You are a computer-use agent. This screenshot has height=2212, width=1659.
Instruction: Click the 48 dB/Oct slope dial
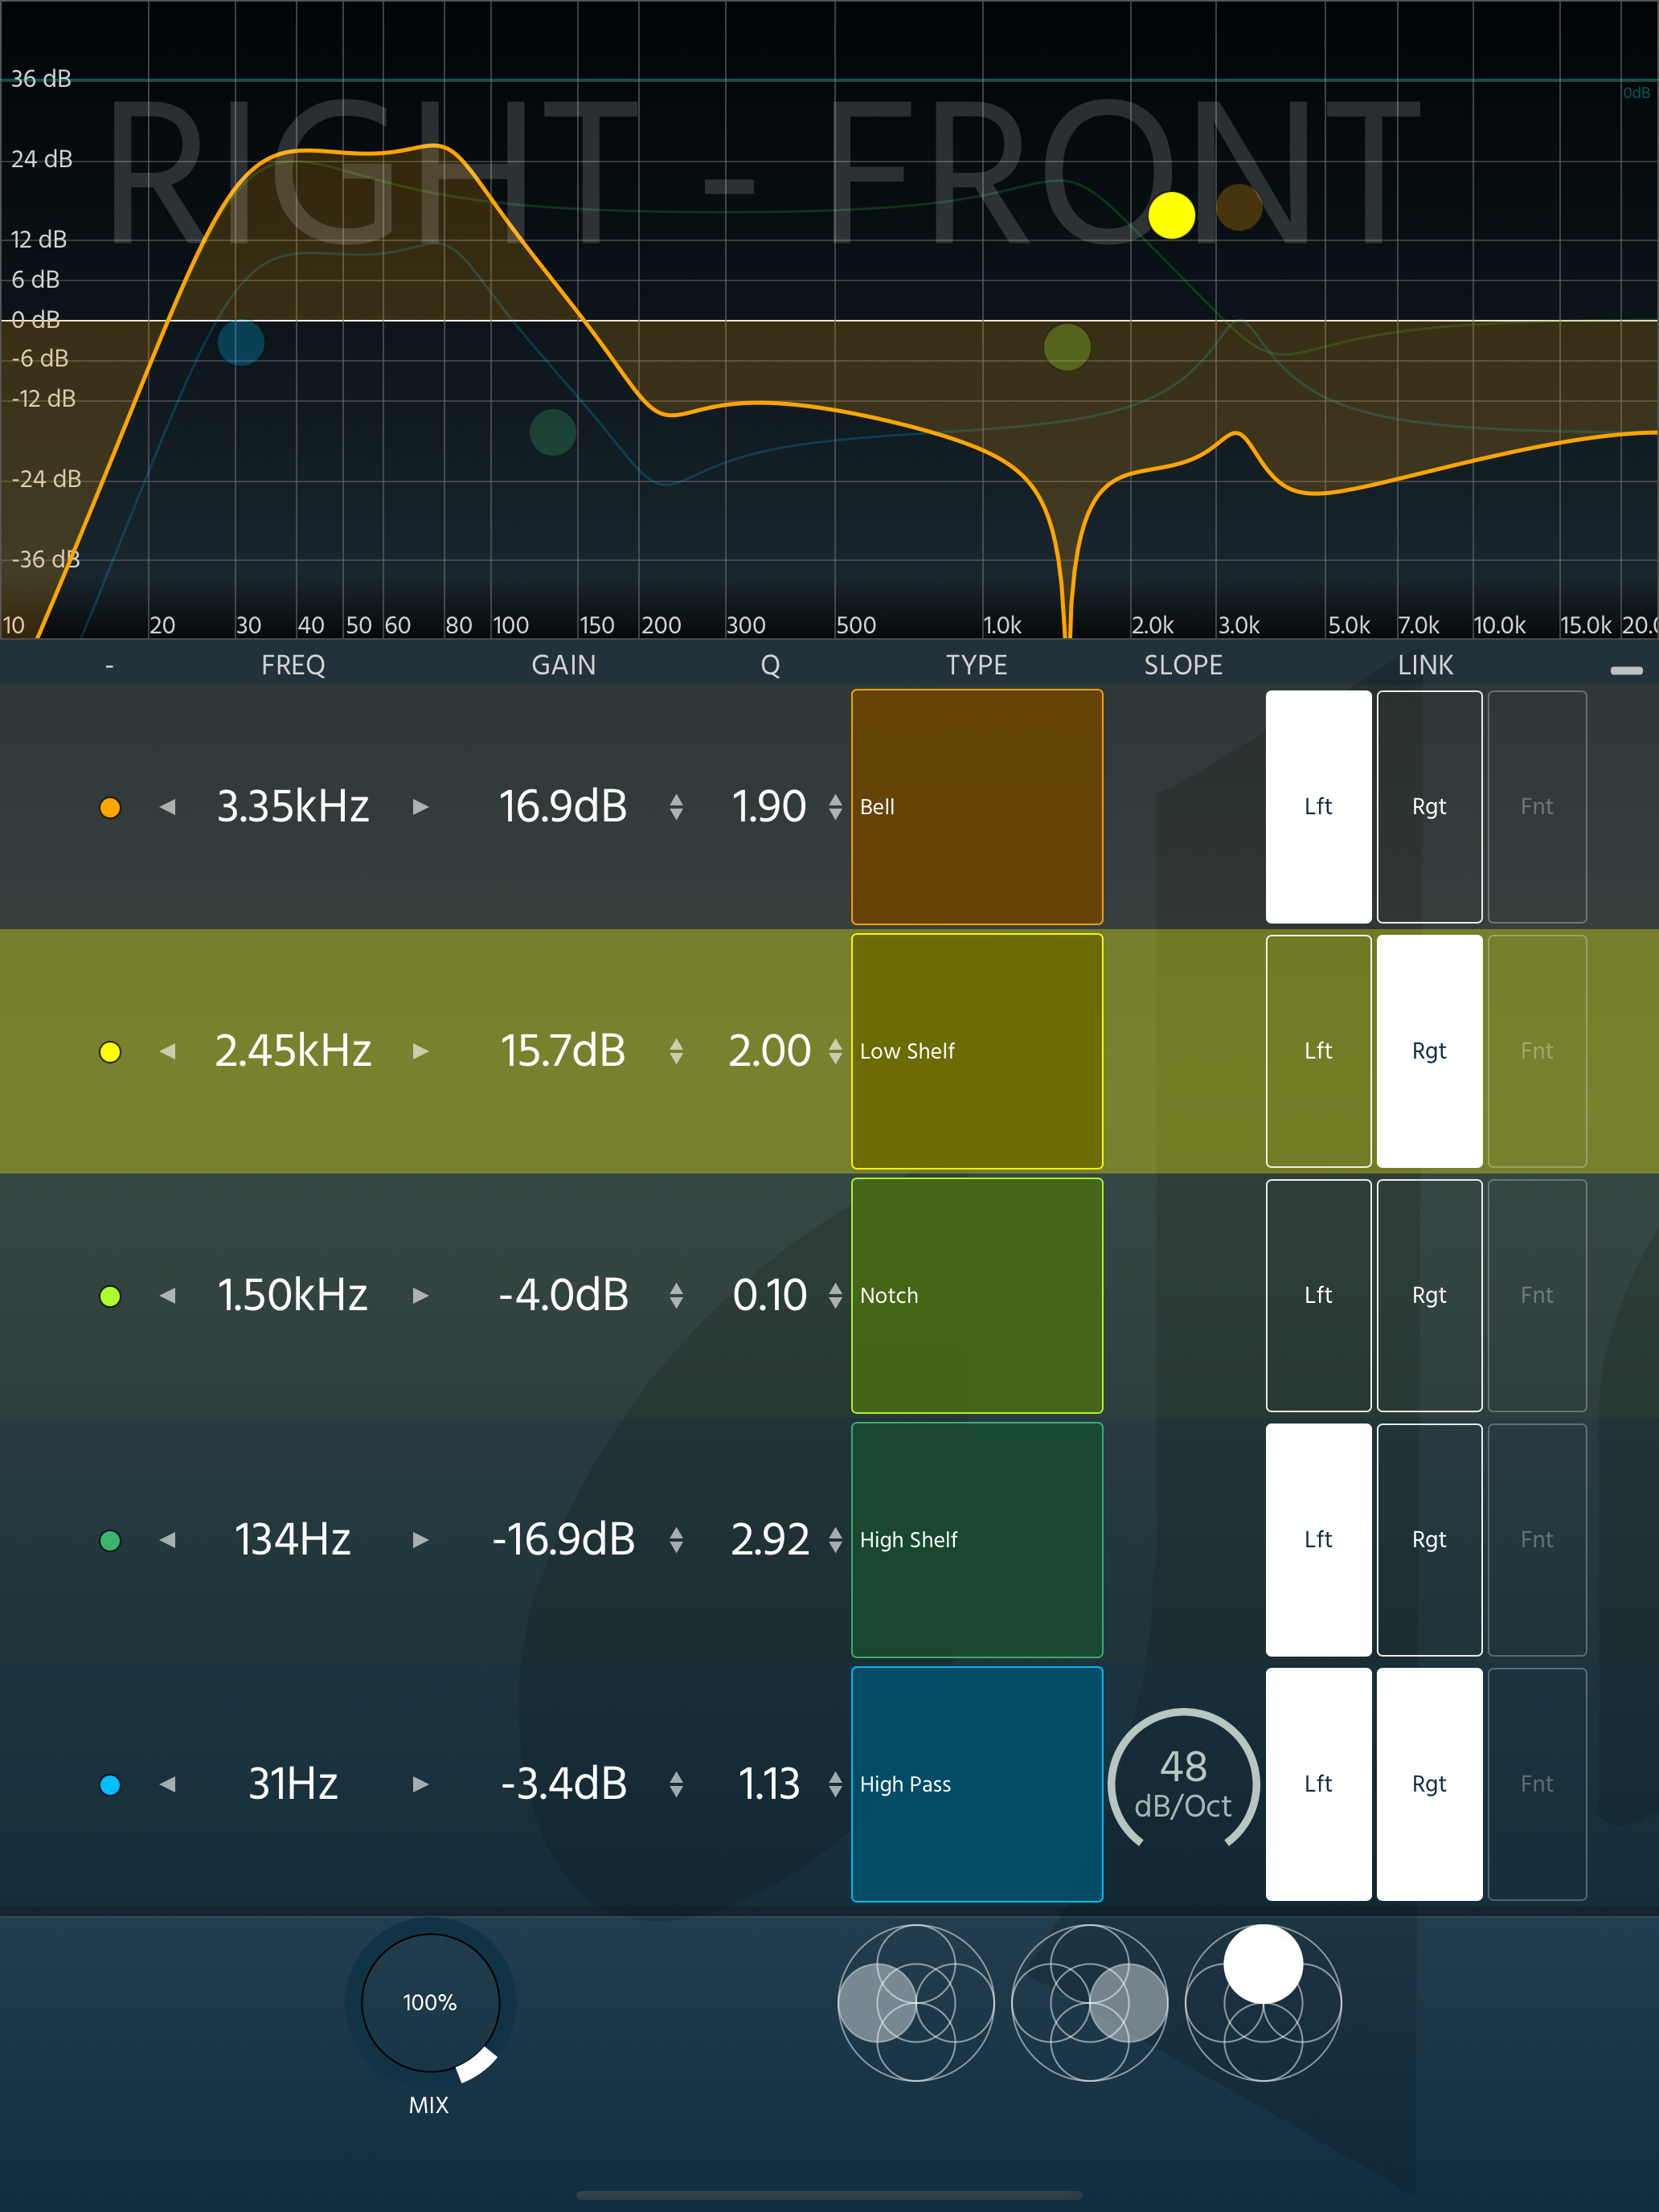point(1183,1784)
